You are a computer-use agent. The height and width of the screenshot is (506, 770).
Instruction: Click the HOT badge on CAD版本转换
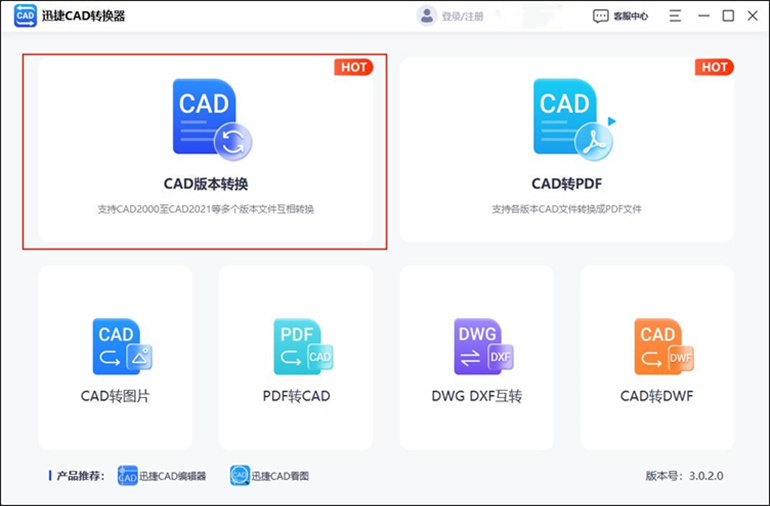[x=354, y=67]
